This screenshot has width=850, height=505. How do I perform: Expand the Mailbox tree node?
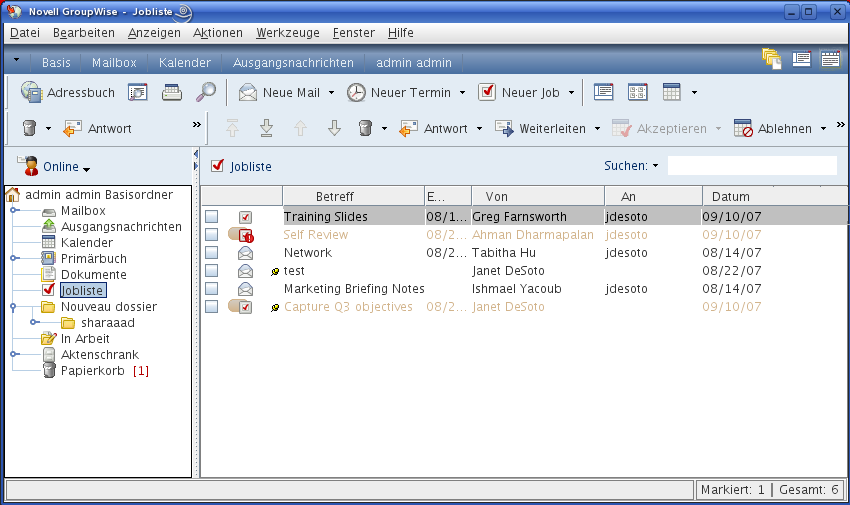tap(15, 210)
